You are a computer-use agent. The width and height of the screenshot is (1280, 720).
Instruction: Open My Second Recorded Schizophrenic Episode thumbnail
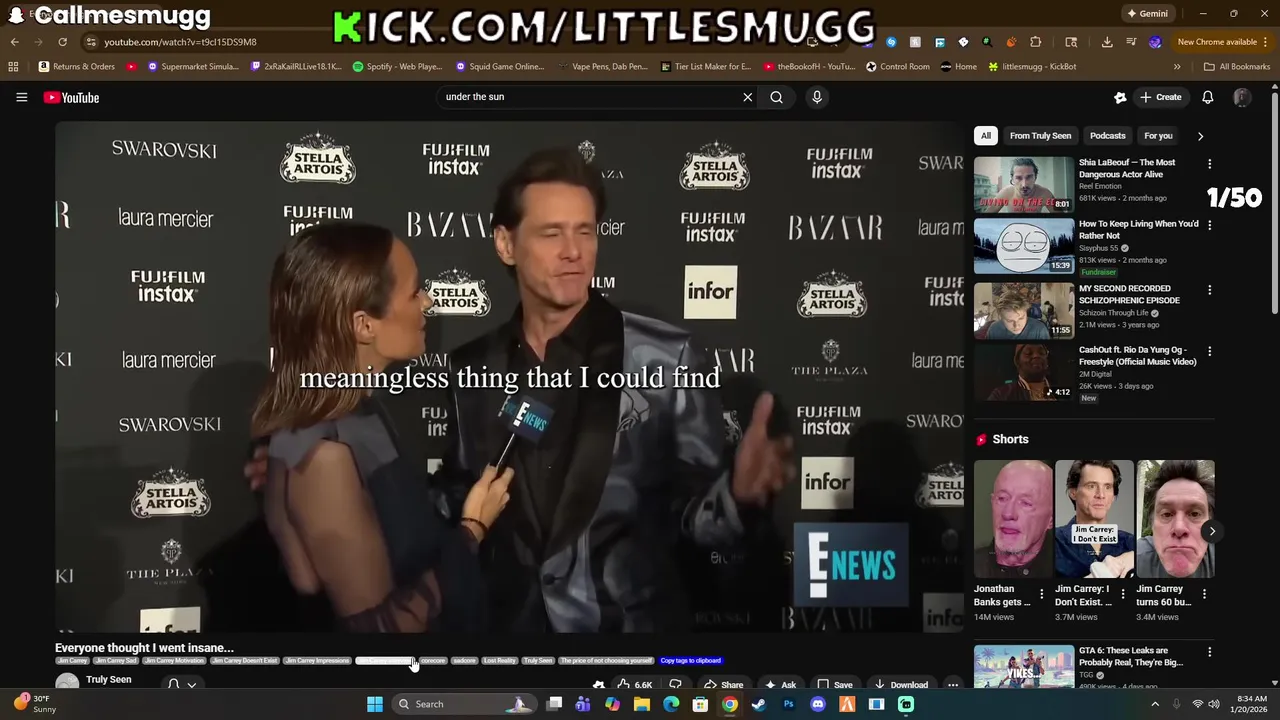pos(1023,310)
